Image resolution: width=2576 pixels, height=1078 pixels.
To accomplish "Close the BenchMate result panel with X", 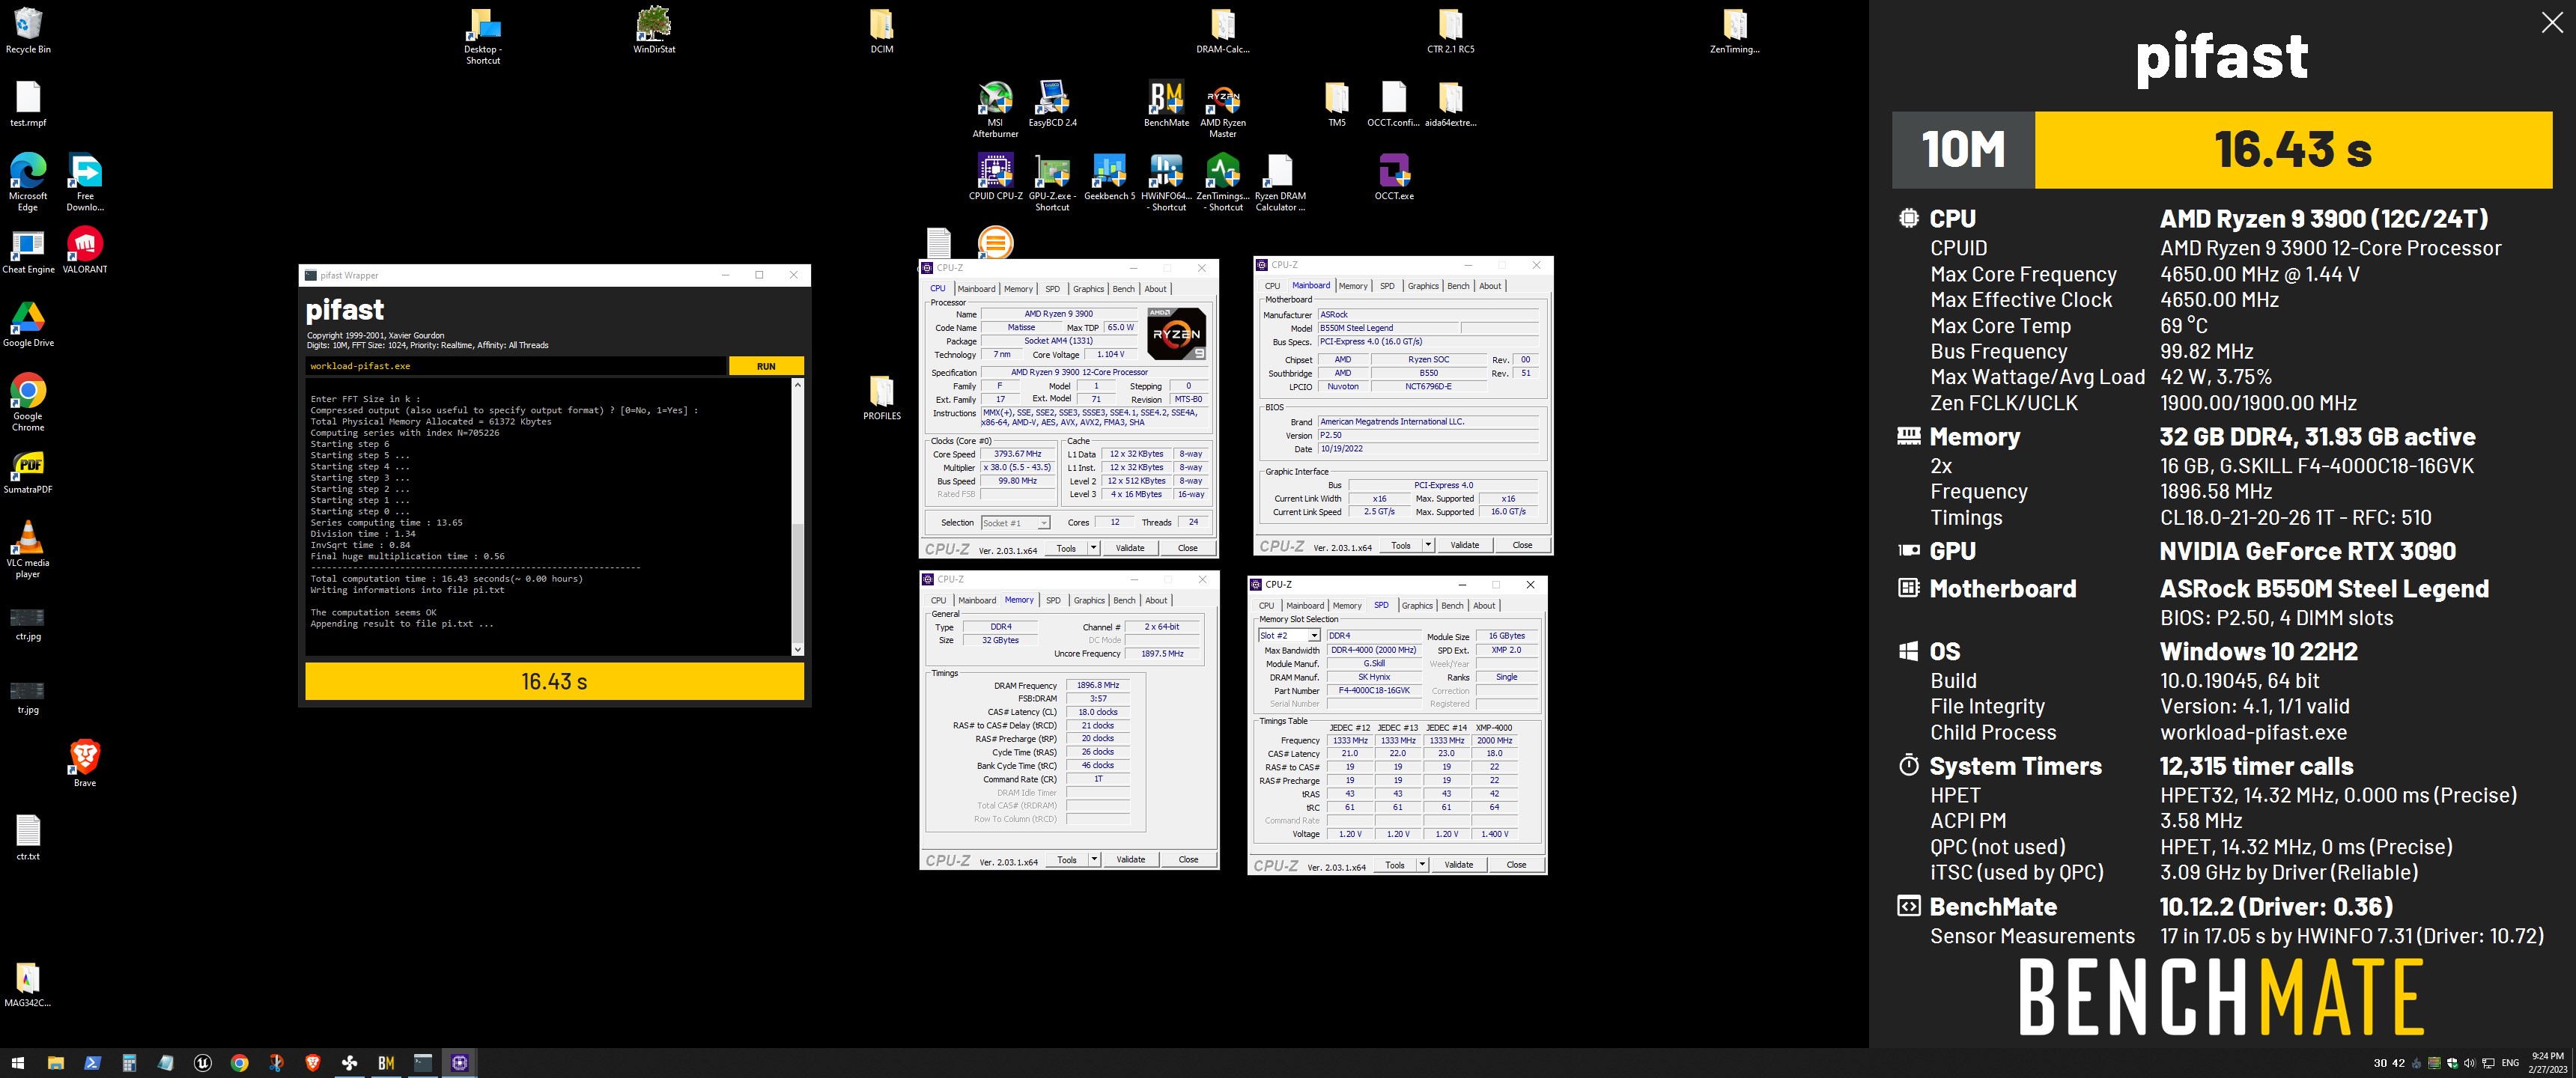I will [2552, 22].
